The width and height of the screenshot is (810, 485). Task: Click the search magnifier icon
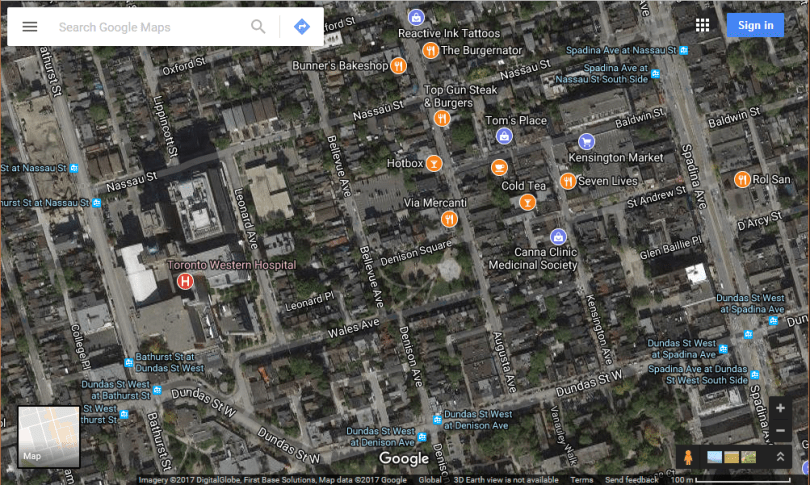[x=258, y=27]
